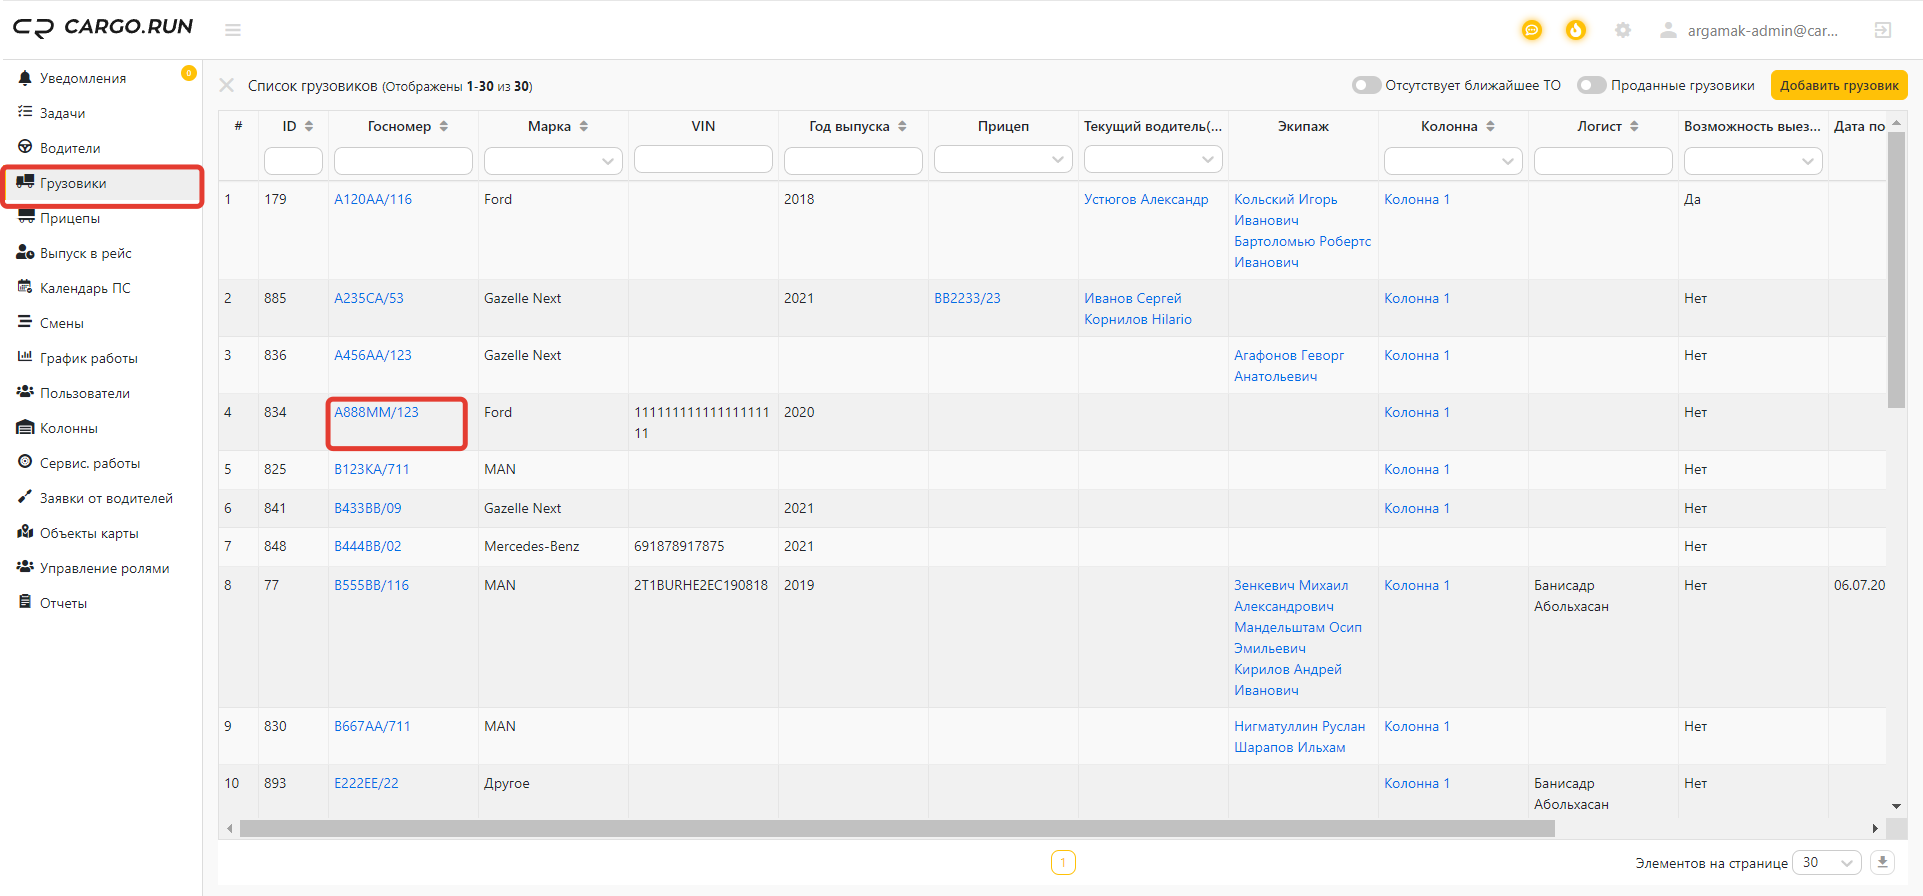Download table via export icon
The image size is (1923, 896).
pyautogui.click(x=1882, y=862)
